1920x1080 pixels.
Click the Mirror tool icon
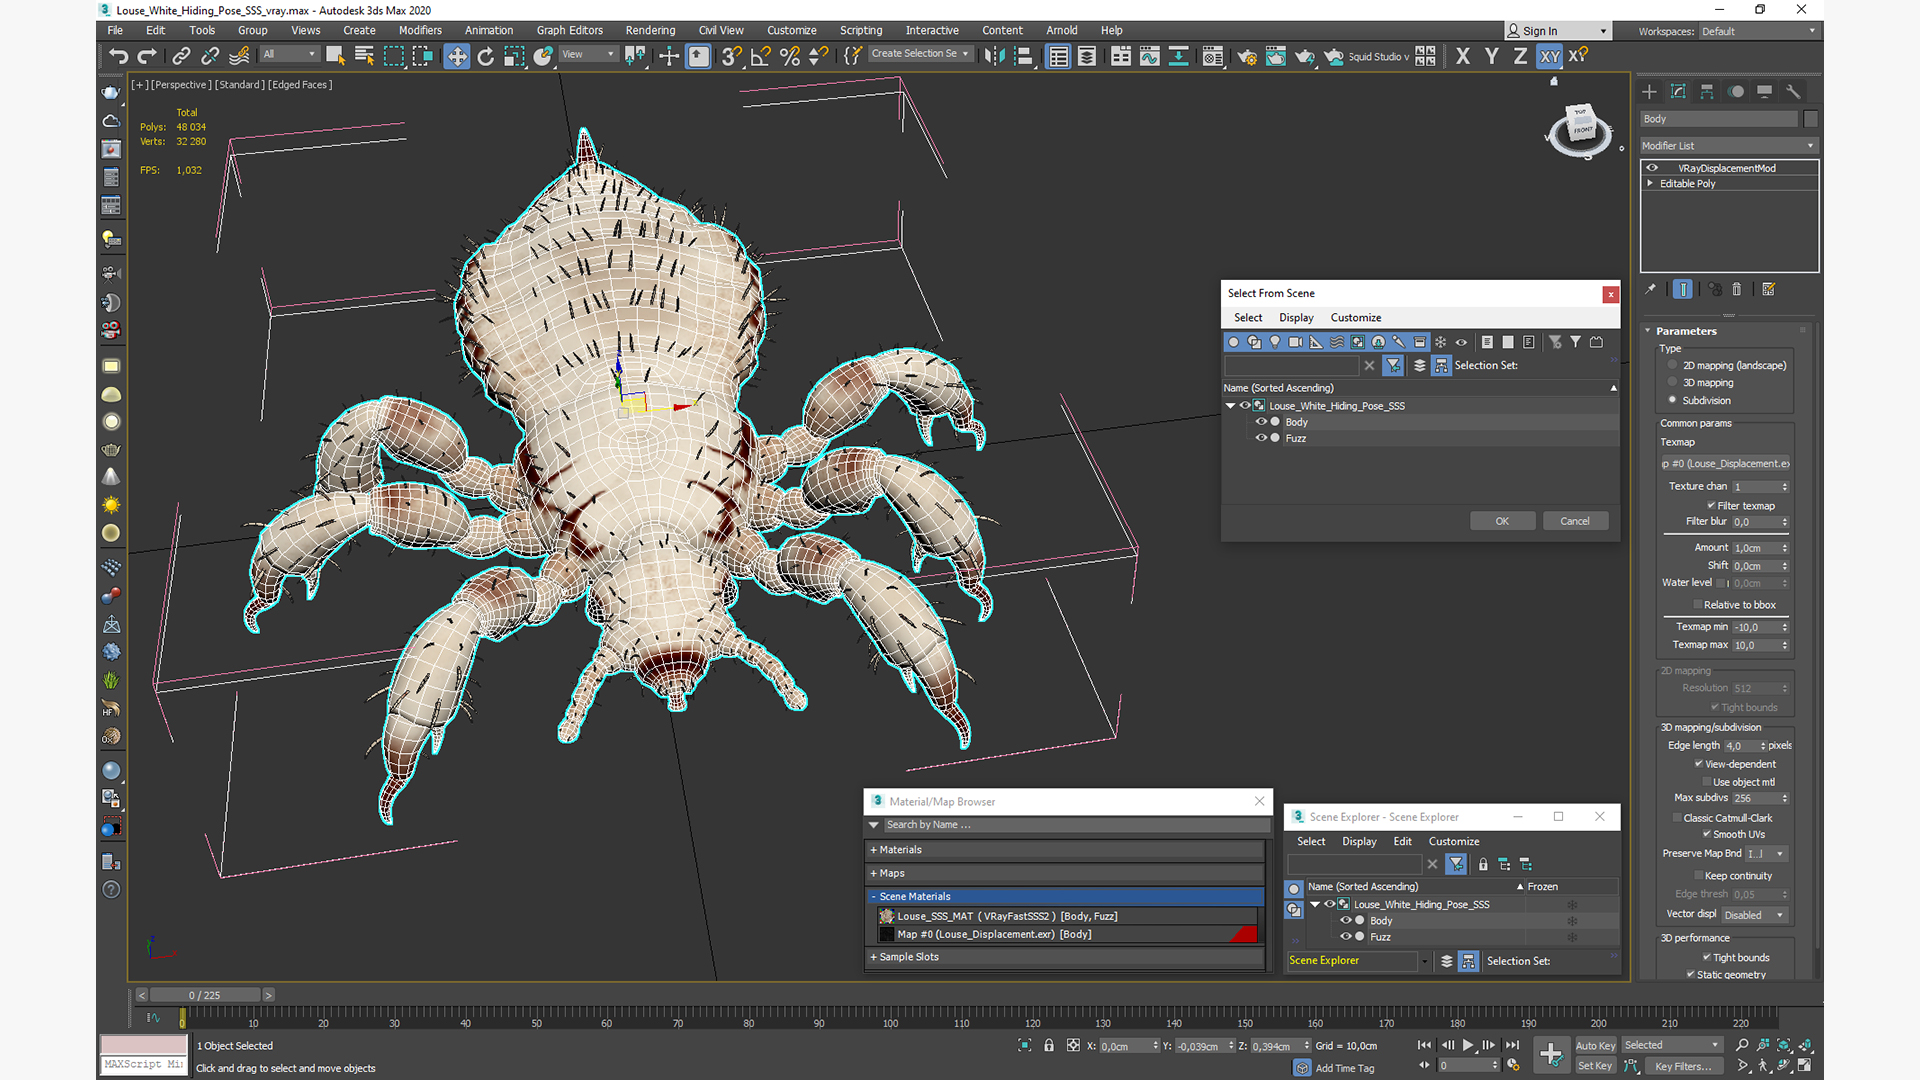coord(994,56)
